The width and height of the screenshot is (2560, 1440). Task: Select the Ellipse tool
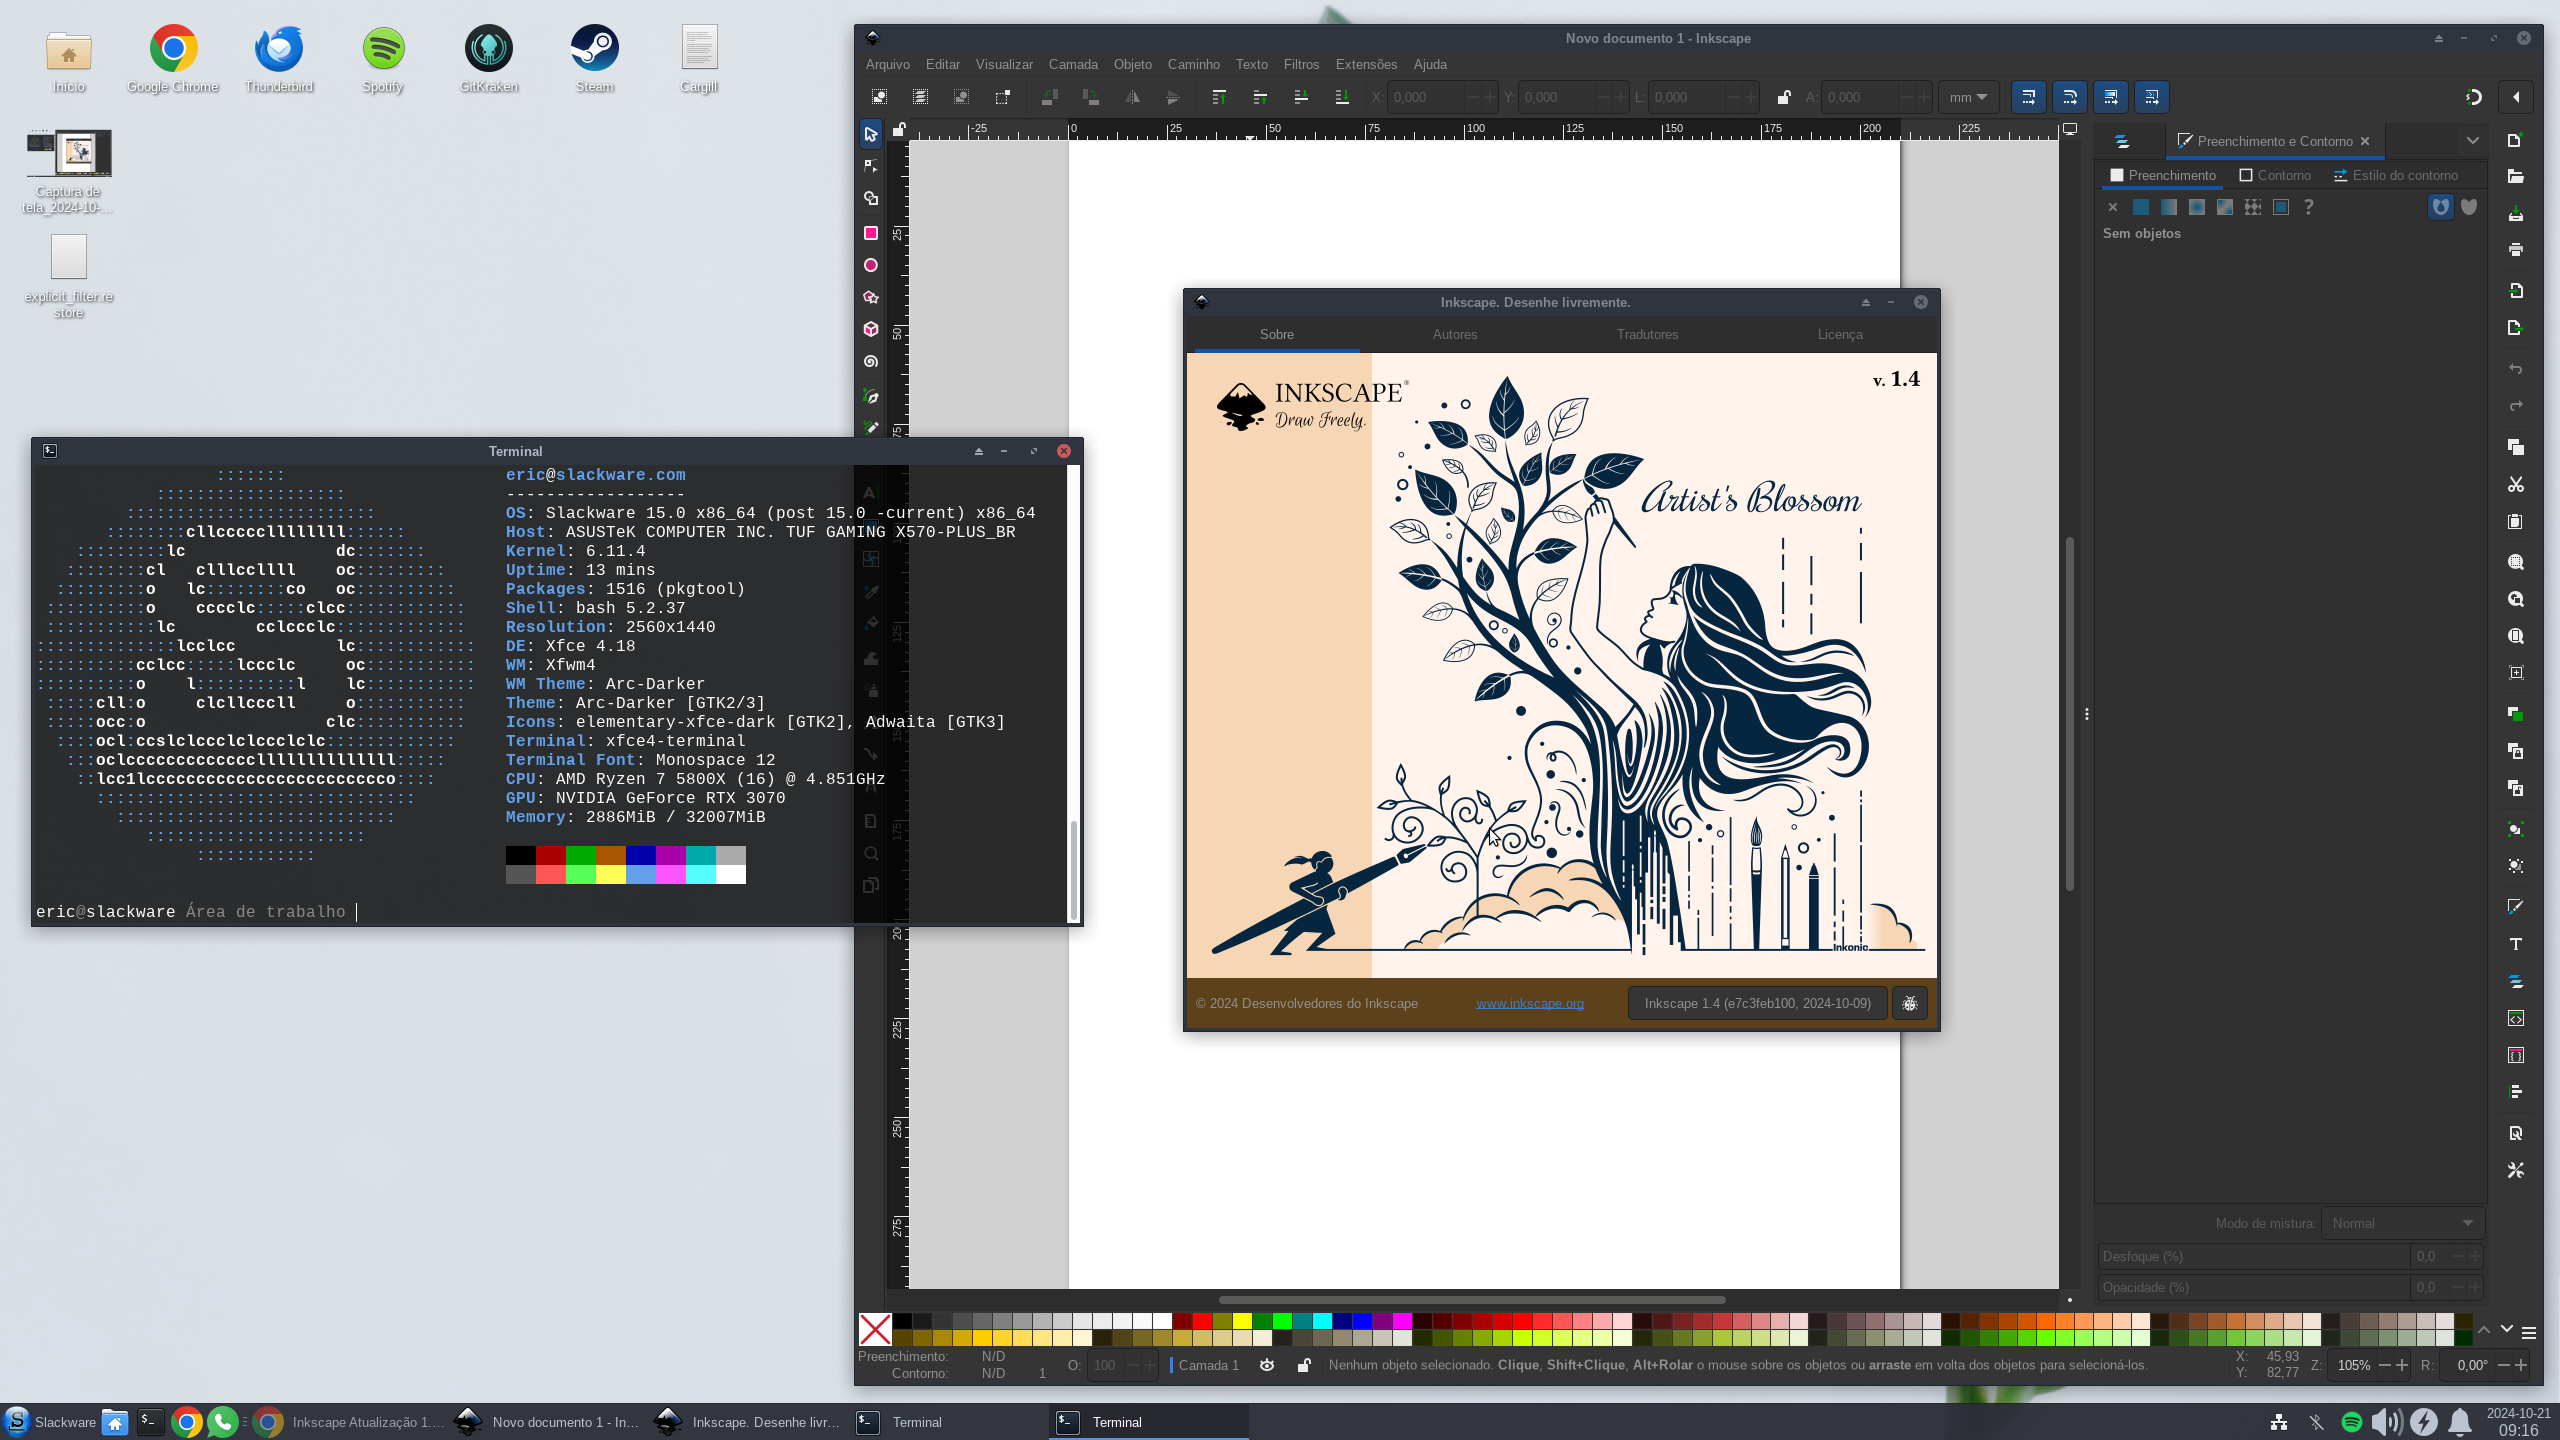pos(871,265)
